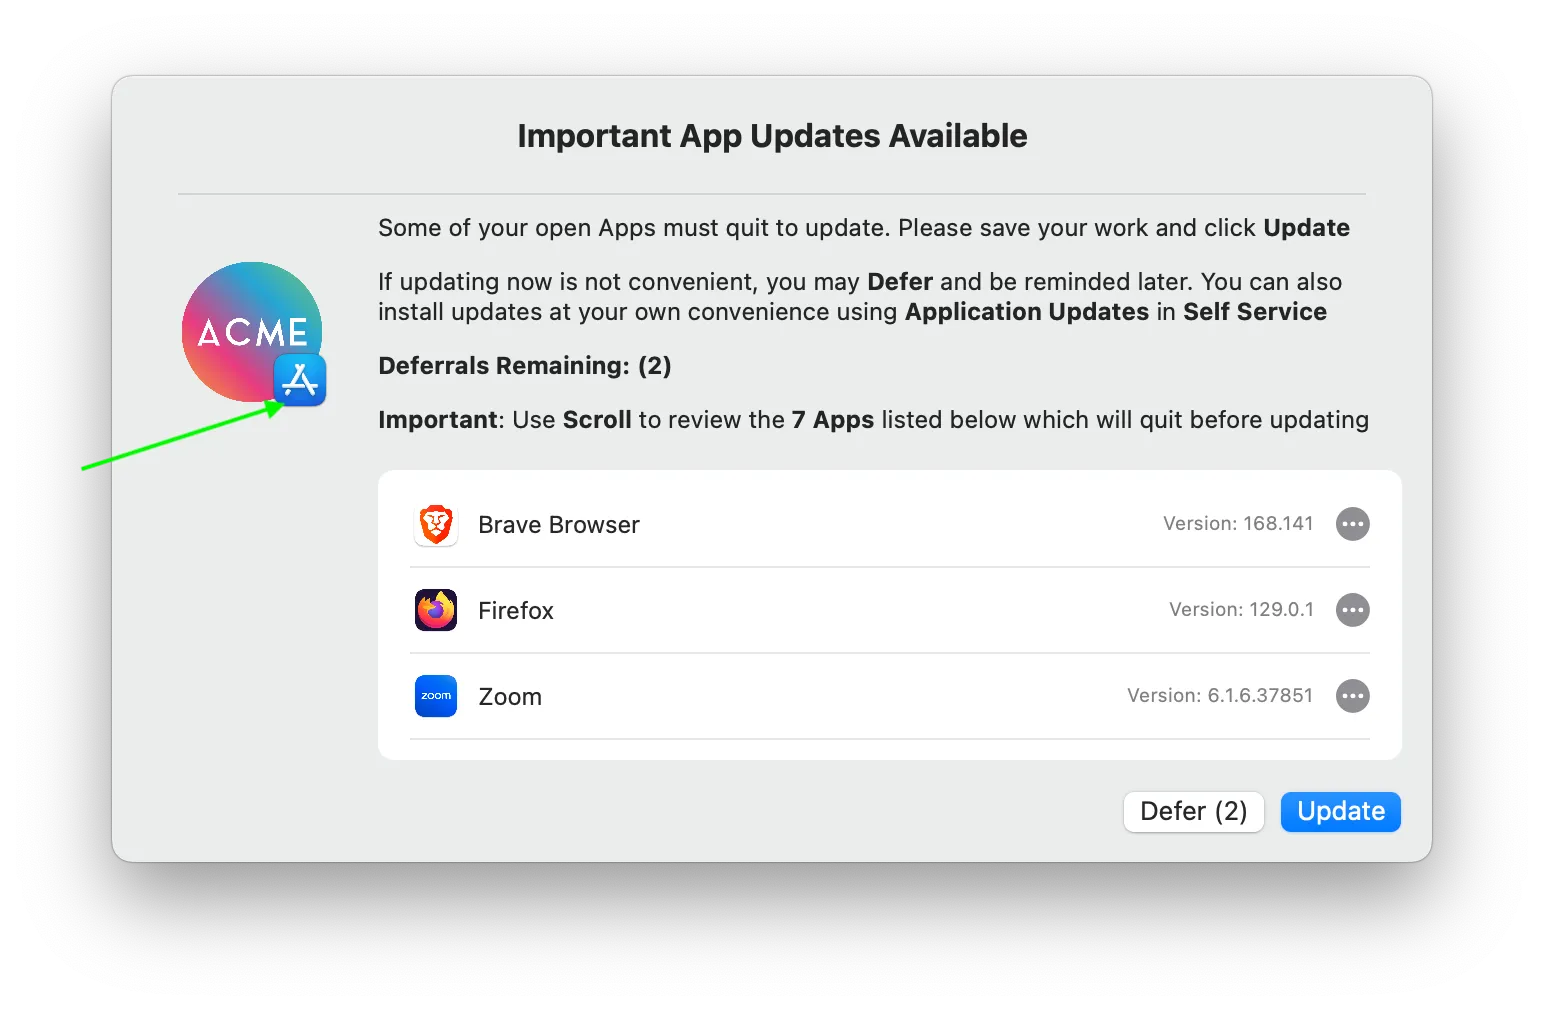
Task: Click the Version: 6.1.6.37851 text
Action: (x=1220, y=695)
